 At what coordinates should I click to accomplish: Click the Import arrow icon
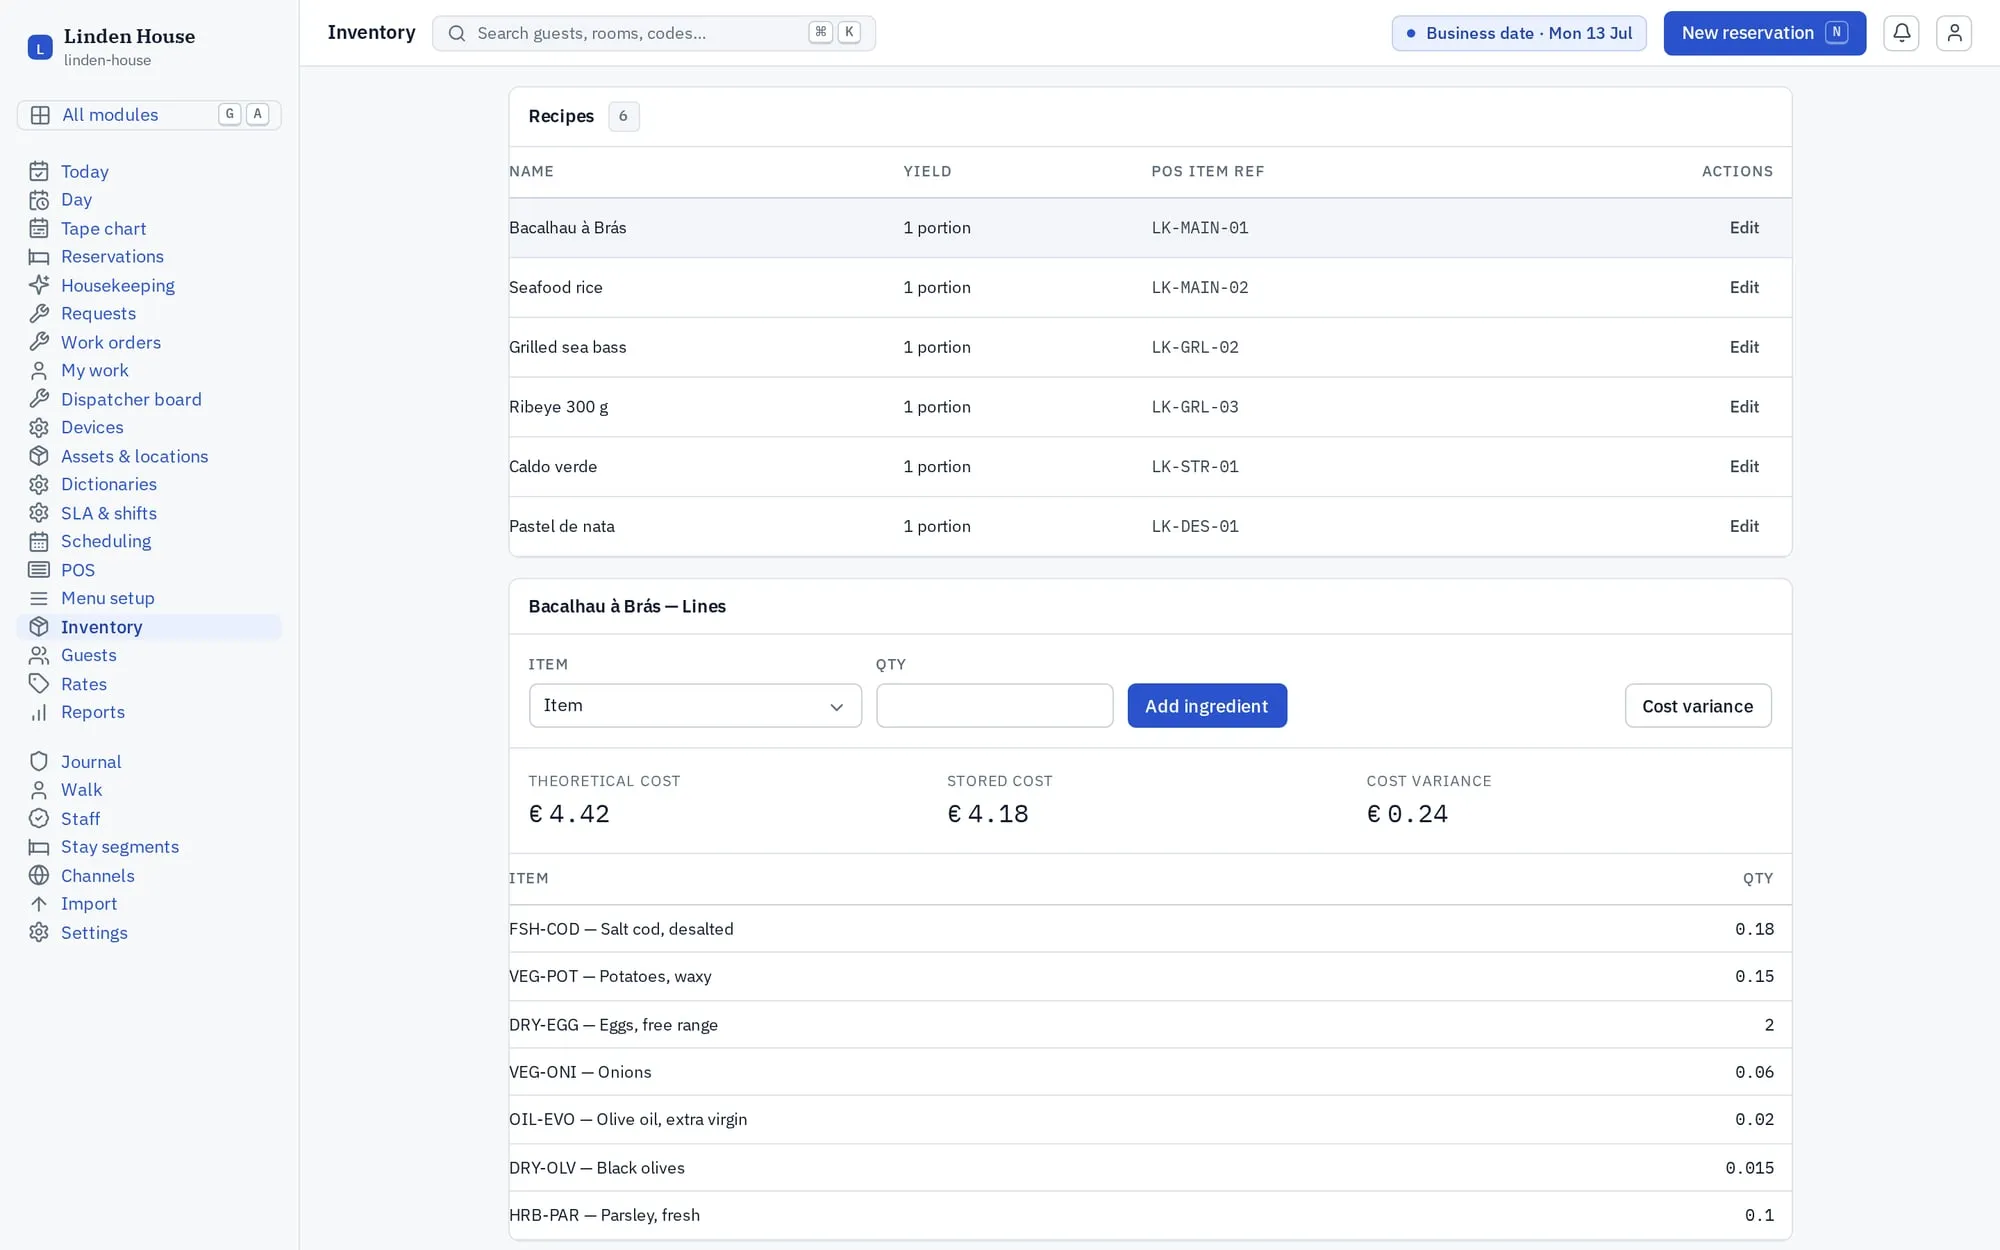coord(39,904)
